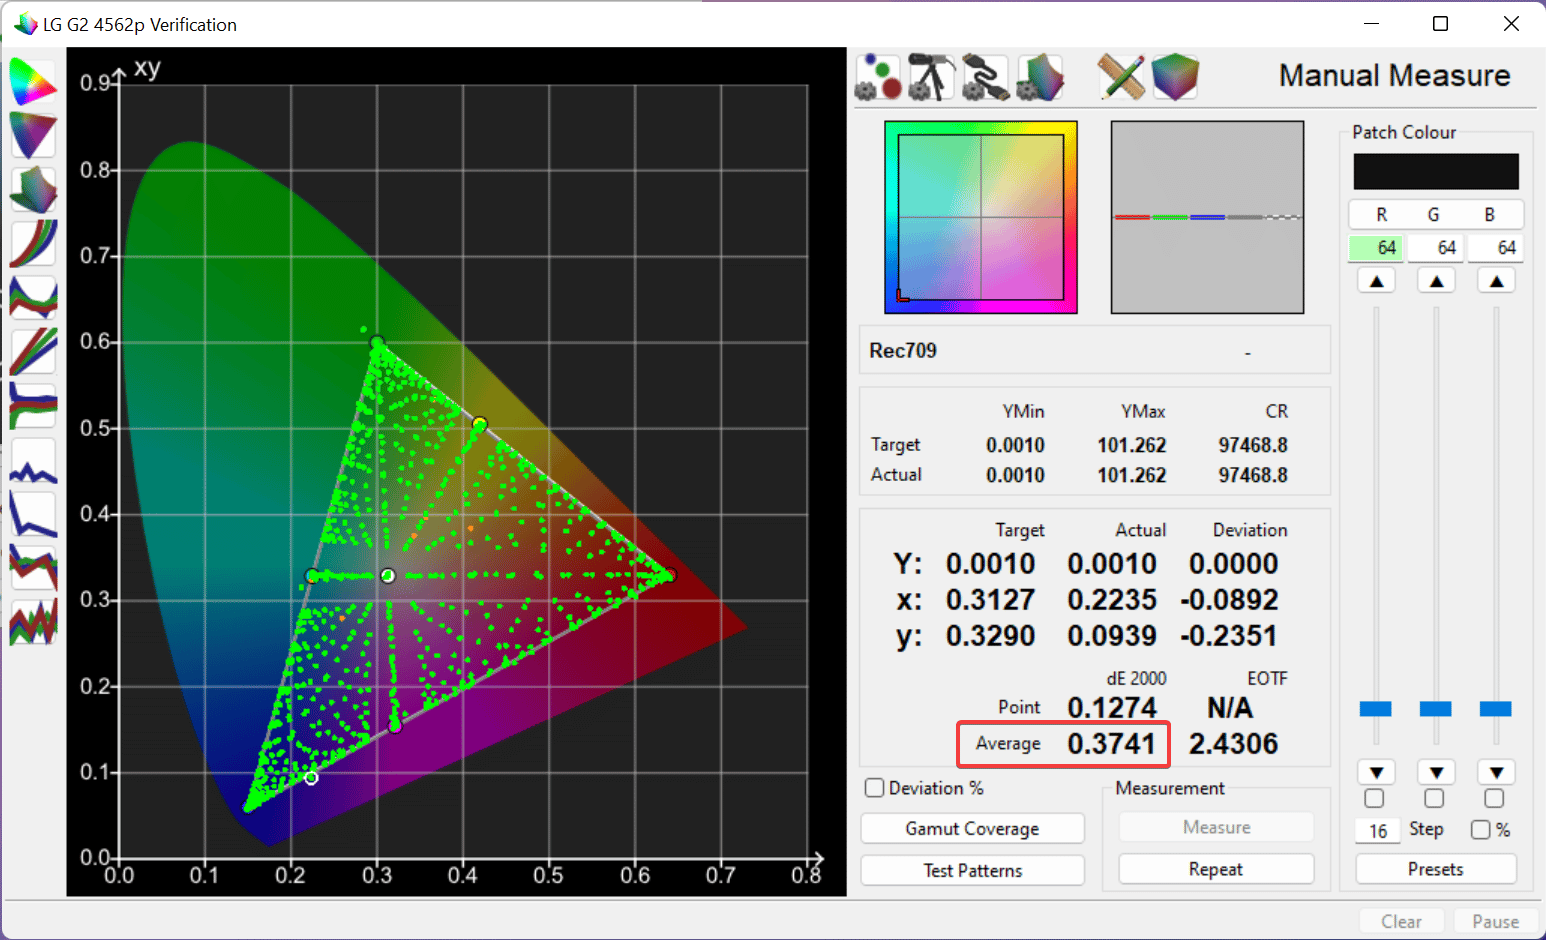Decrease blue value with the down arrow
Viewport: 1546px width, 940px height.
point(1496,772)
